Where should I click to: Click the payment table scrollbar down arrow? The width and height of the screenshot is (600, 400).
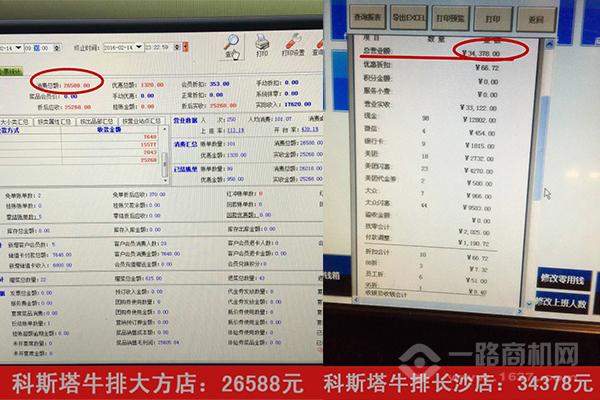pyautogui.click(x=165, y=179)
